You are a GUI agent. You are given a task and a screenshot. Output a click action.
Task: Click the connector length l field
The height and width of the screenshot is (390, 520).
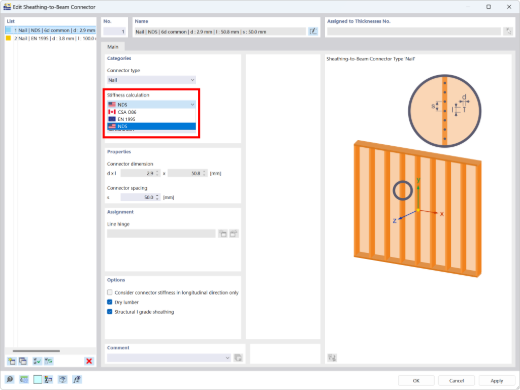(187, 173)
